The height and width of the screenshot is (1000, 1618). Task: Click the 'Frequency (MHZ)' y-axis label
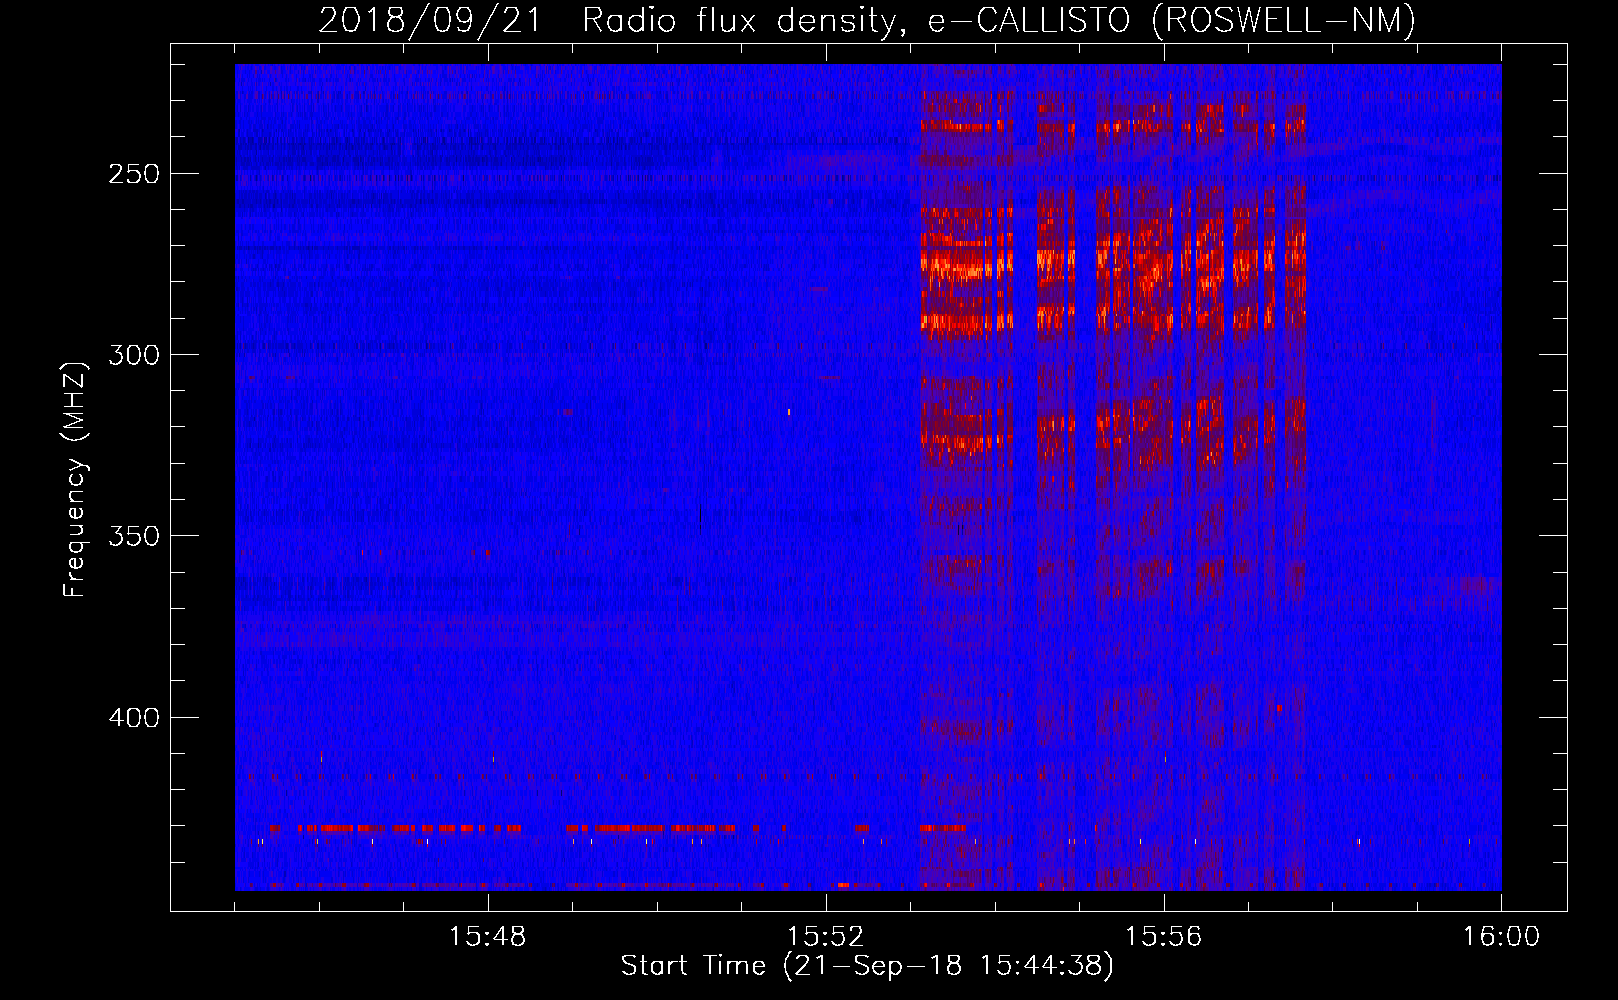[76, 479]
